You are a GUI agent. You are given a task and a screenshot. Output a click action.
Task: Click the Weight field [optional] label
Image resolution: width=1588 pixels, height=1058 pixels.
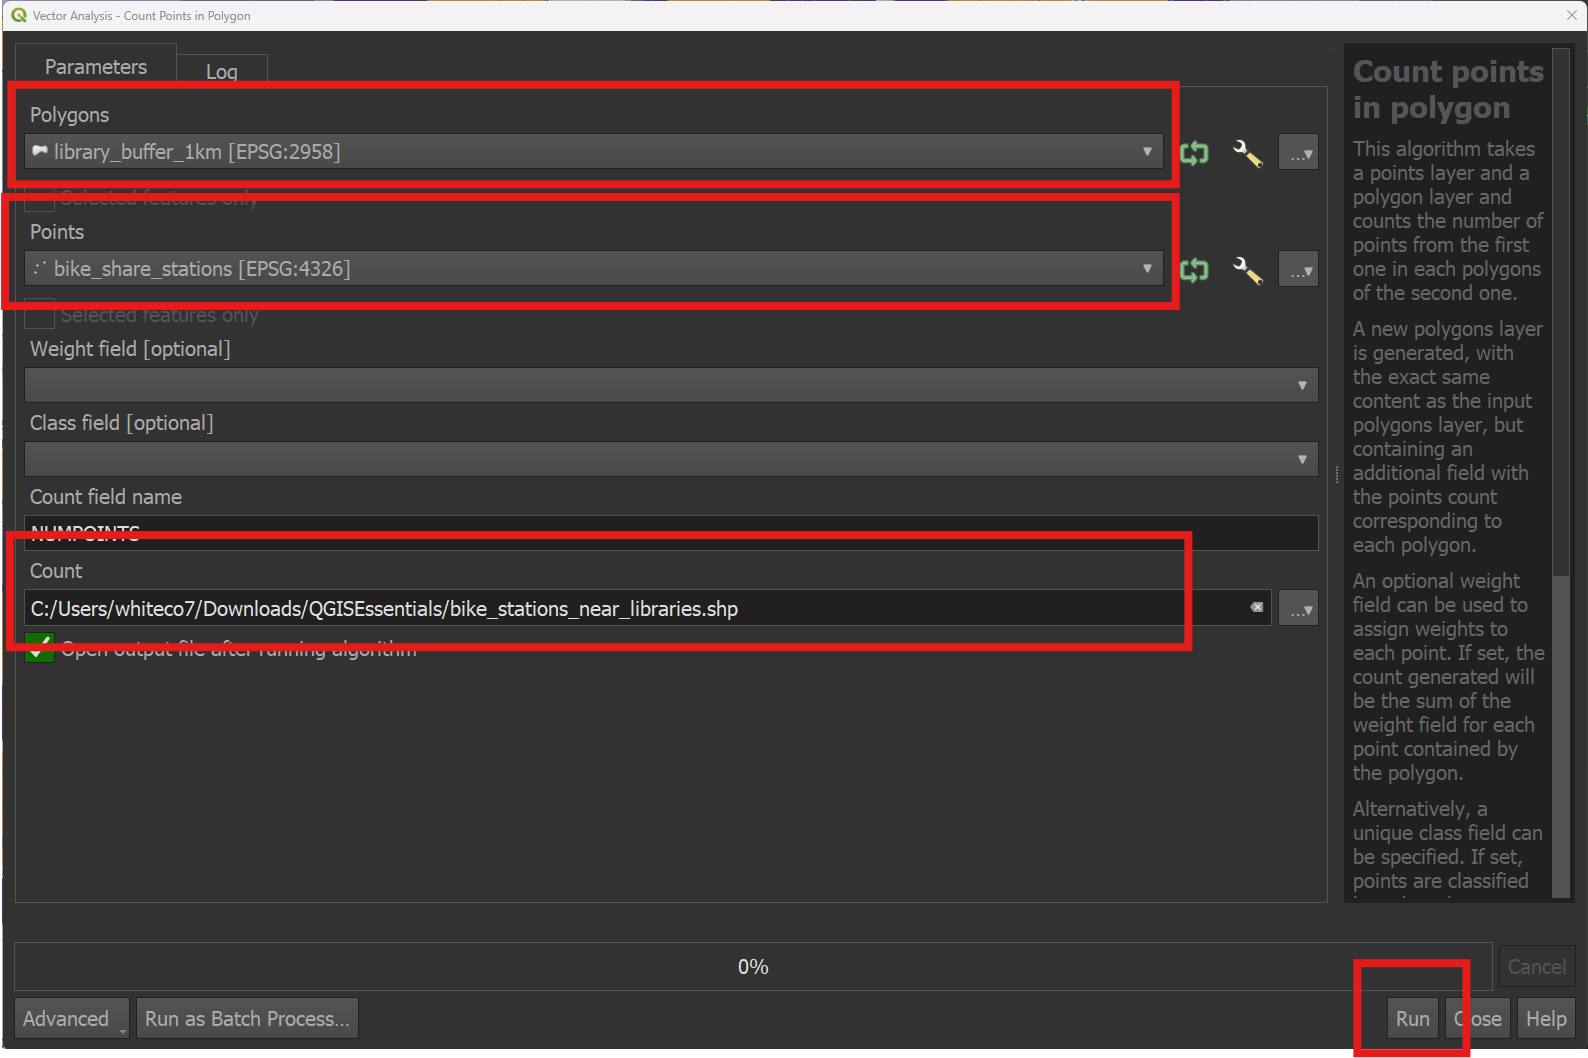point(130,349)
